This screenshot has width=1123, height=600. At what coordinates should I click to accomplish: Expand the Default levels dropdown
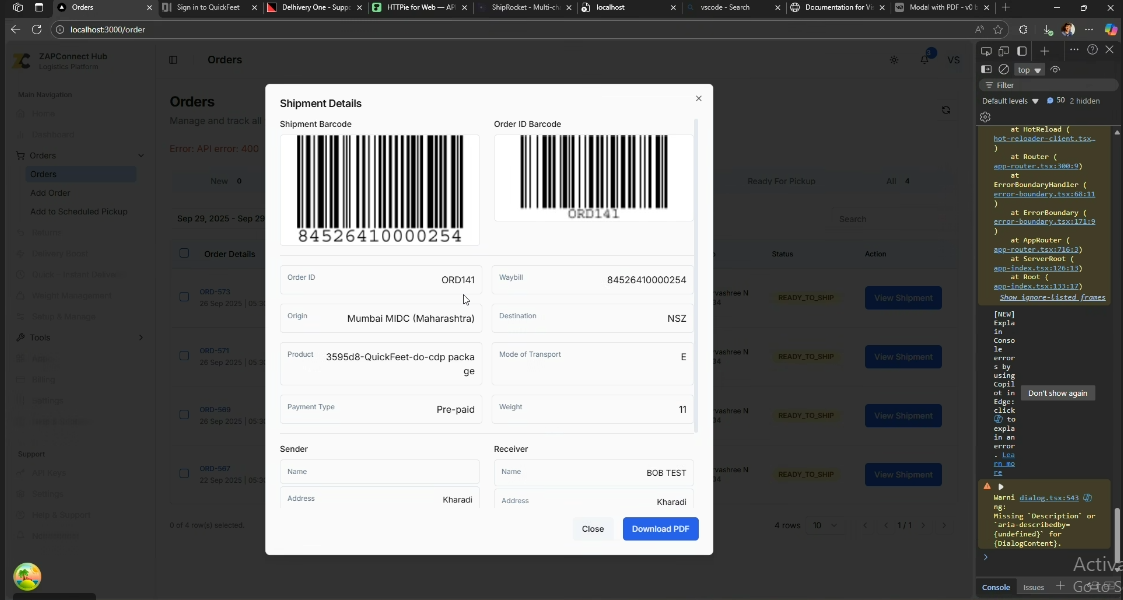point(1010,101)
